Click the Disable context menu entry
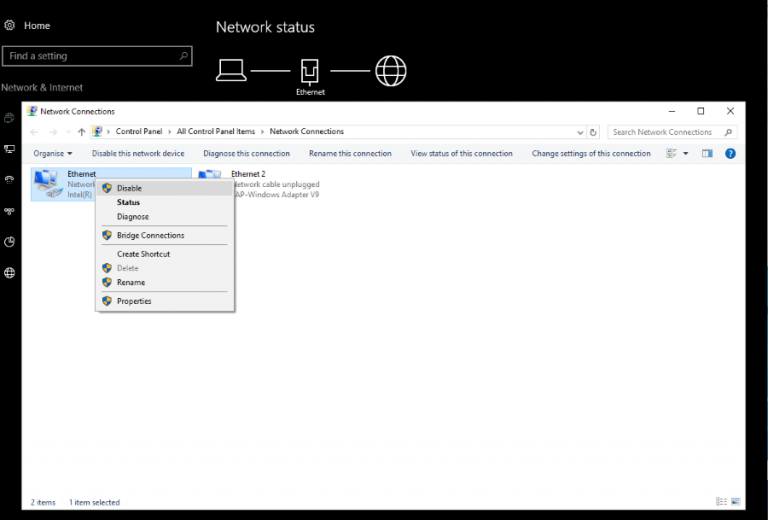 [165, 188]
